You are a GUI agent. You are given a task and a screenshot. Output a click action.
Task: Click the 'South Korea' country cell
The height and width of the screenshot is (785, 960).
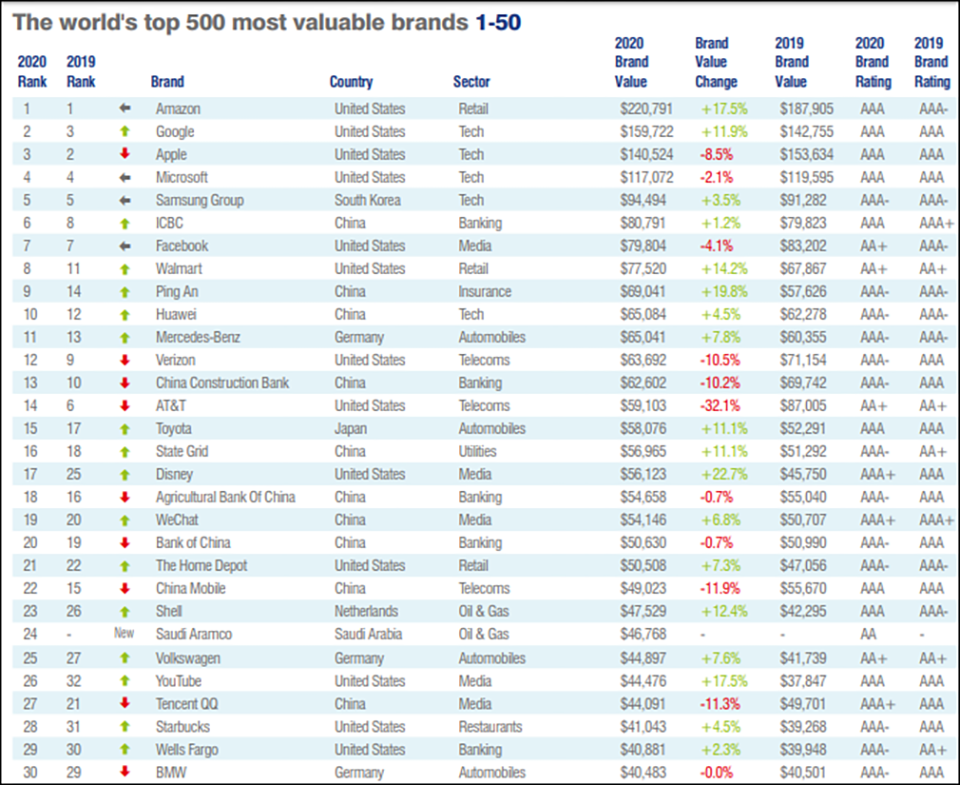[x=367, y=200]
